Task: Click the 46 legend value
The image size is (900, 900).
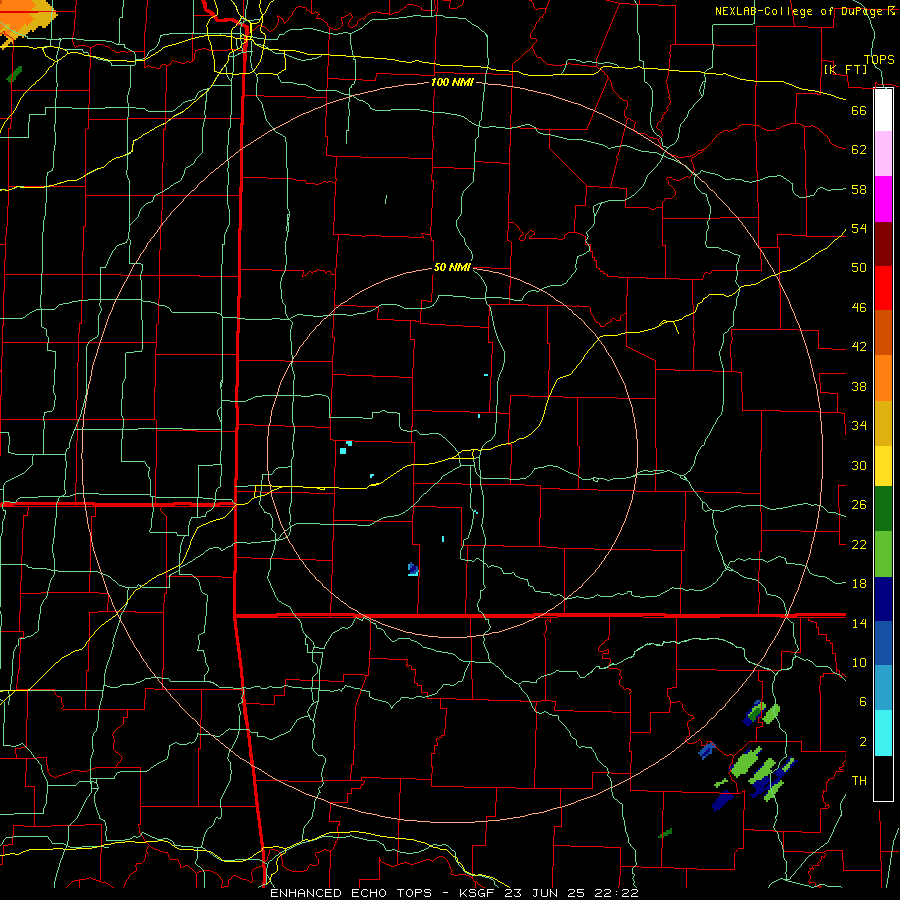Action: [x=859, y=307]
